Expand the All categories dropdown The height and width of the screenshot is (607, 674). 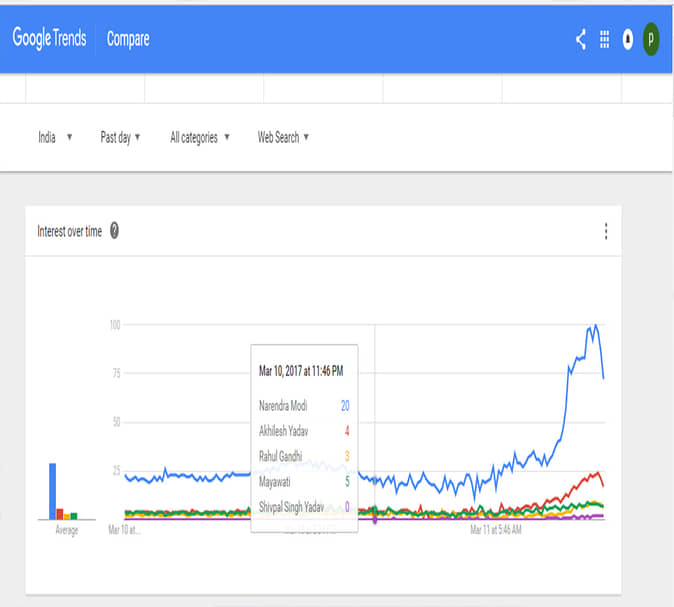[x=200, y=137]
